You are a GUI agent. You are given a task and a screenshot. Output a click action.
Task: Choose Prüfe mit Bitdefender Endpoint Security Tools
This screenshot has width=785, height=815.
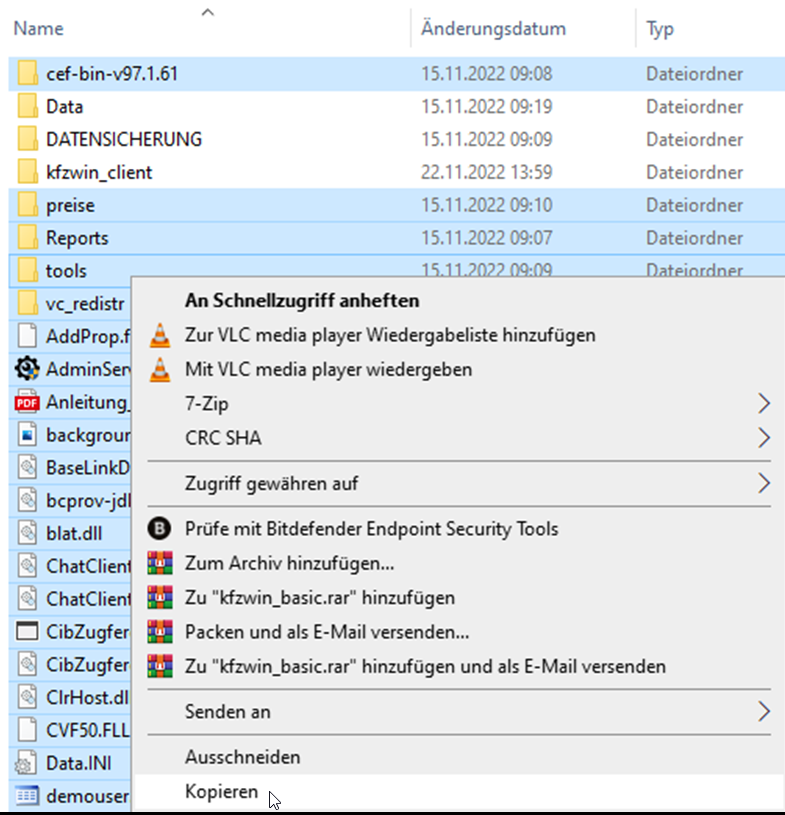372,529
